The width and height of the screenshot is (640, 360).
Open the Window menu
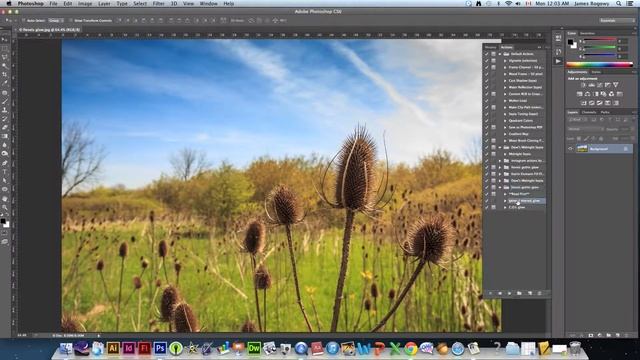208,3
